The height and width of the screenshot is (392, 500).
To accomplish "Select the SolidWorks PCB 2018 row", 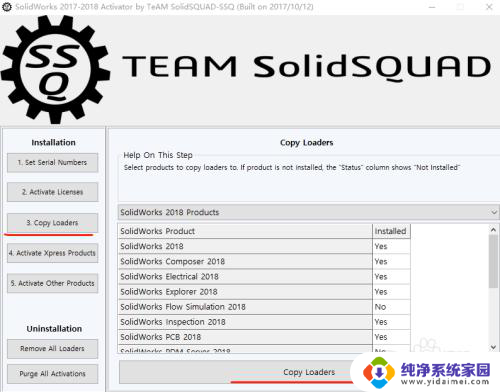I will [264, 337].
